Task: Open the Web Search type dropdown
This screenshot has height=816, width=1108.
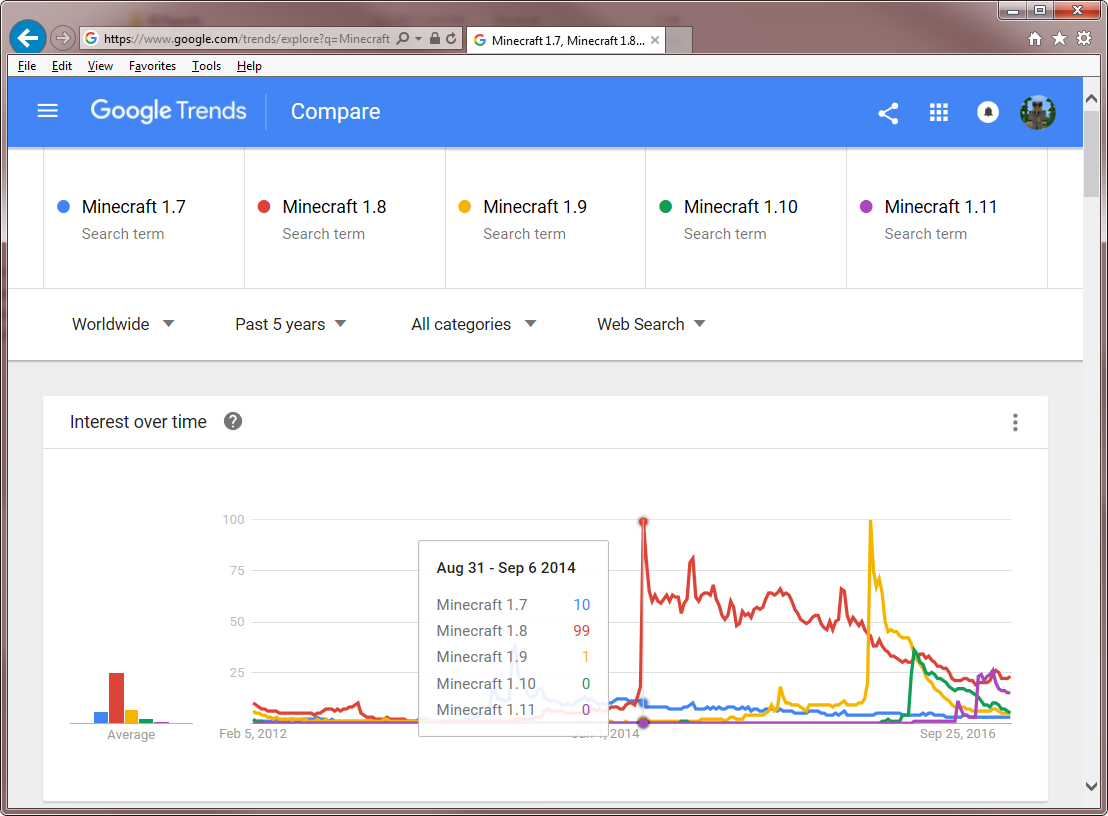Action: pos(651,324)
